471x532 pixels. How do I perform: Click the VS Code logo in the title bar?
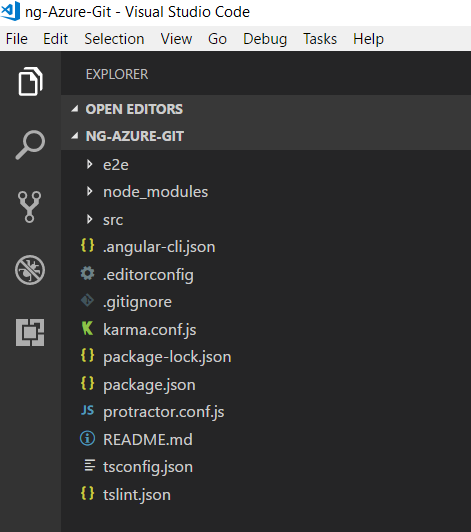pos(11,11)
